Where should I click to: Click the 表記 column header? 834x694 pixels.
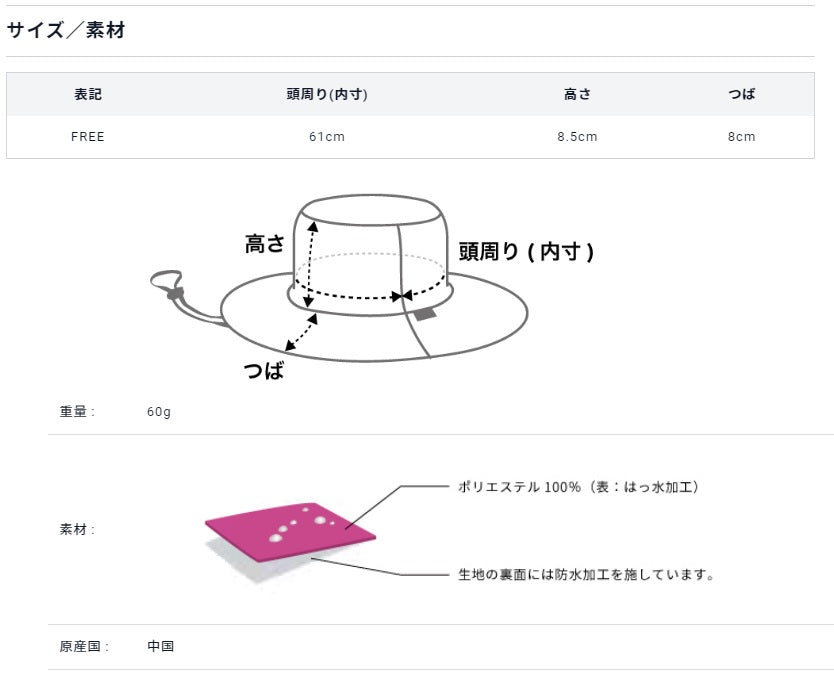pyautogui.click(x=88, y=95)
